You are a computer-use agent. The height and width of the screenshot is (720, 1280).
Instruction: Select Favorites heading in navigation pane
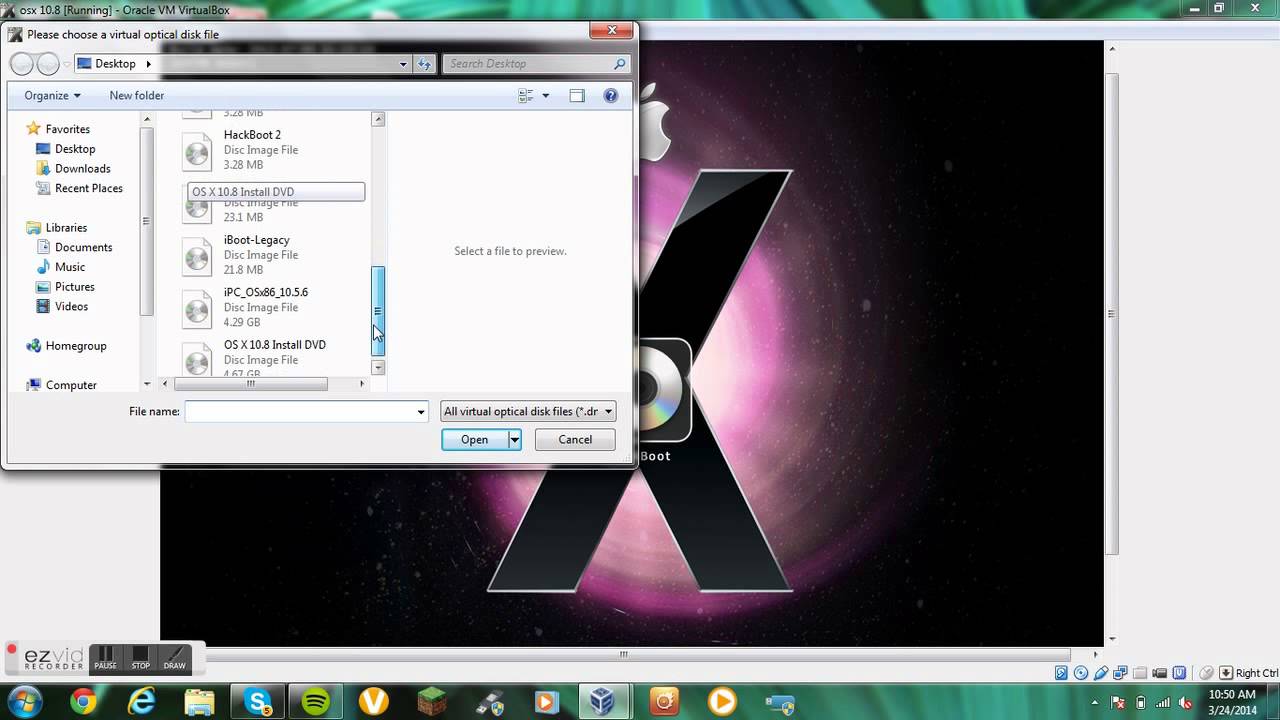(x=67, y=129)
